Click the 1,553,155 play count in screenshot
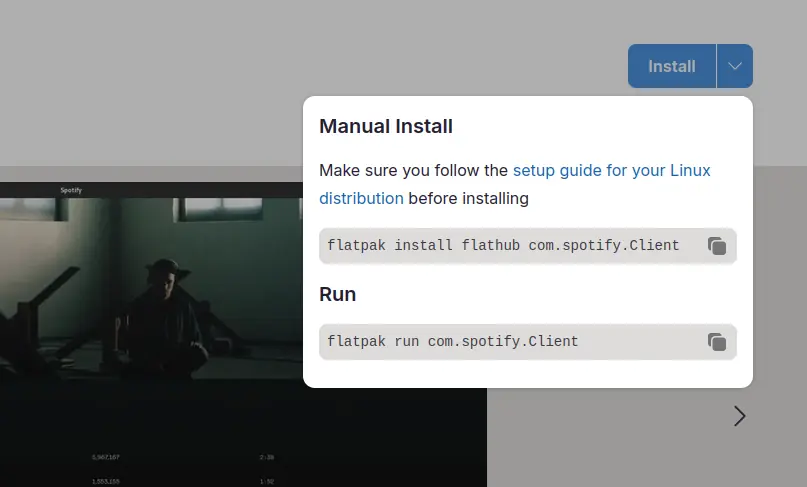The height and width of the screenshot is (487, 807). [x=106, y=481]
